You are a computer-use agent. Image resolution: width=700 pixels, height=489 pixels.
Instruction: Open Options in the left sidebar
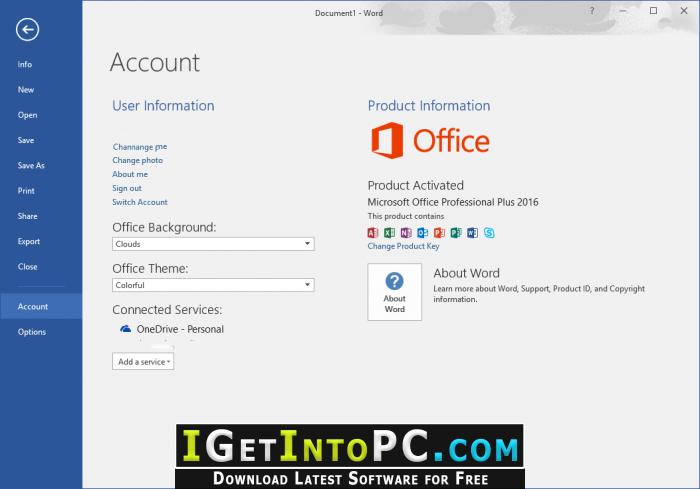point(32,332)
